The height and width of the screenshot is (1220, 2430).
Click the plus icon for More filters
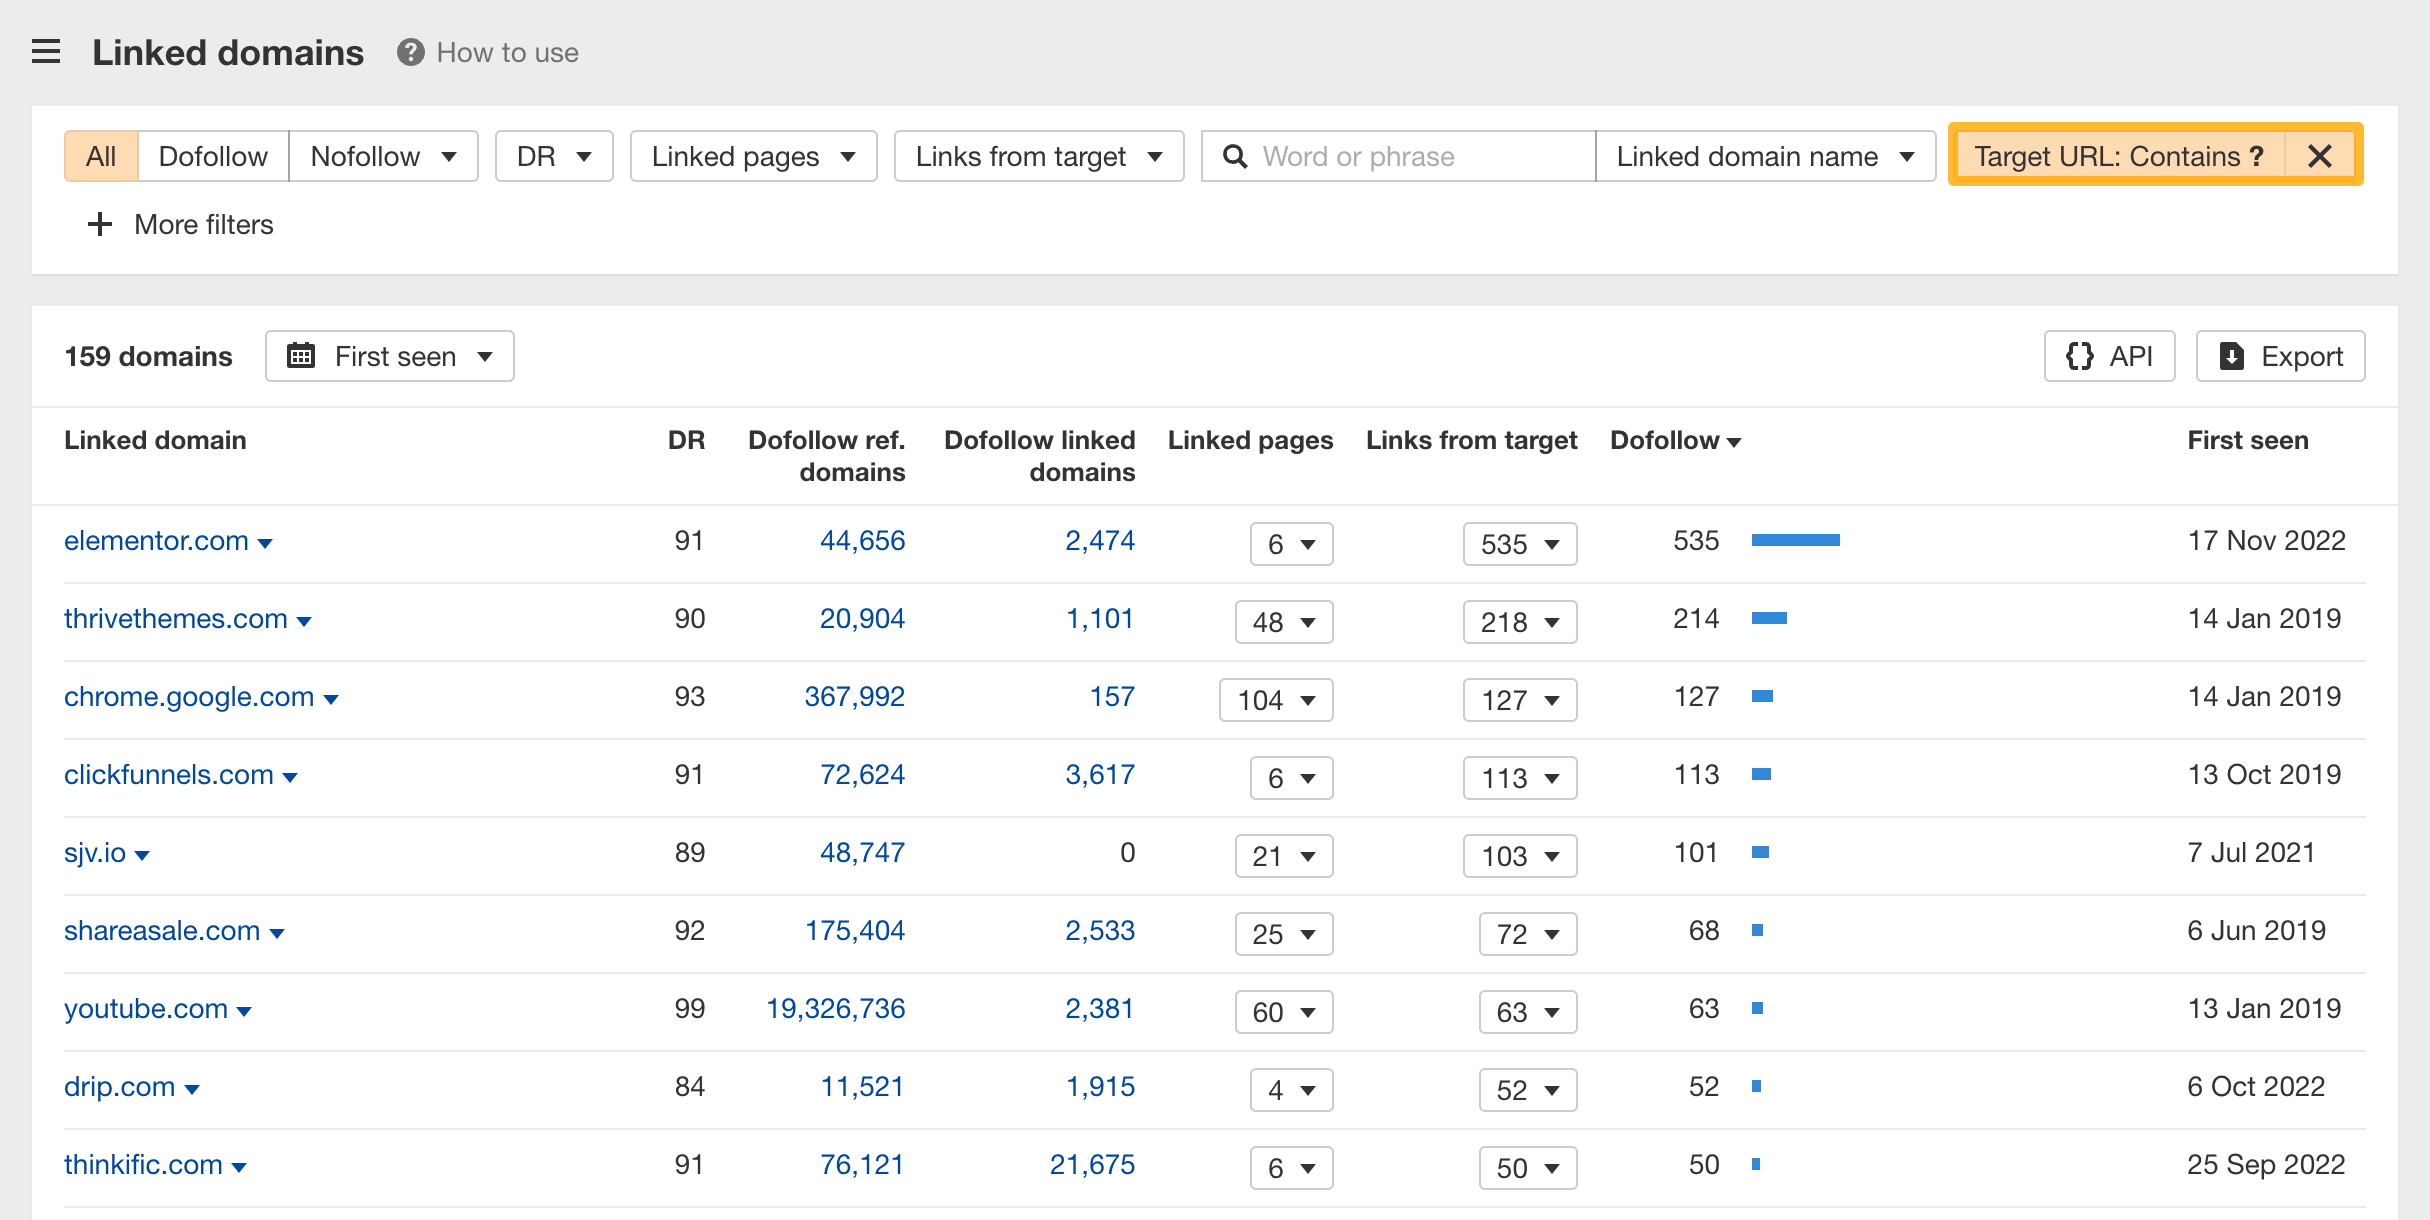pyautogui.click(x=100, y=224)
